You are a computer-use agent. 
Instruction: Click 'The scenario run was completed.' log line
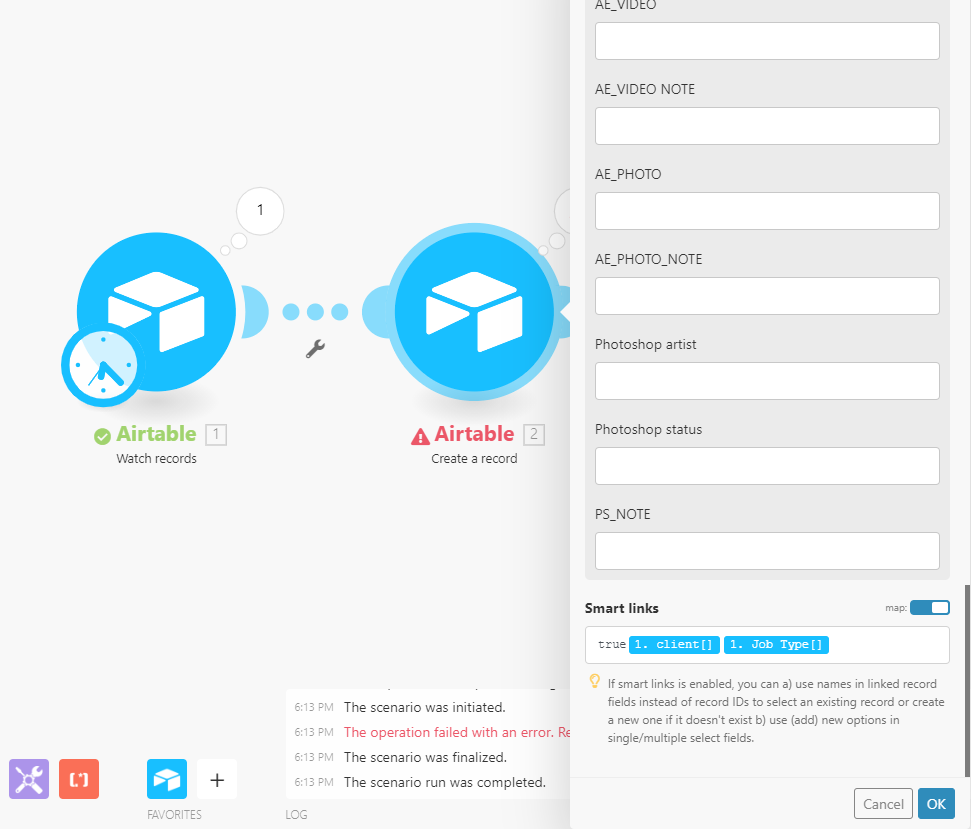click(x=445, y=782)
